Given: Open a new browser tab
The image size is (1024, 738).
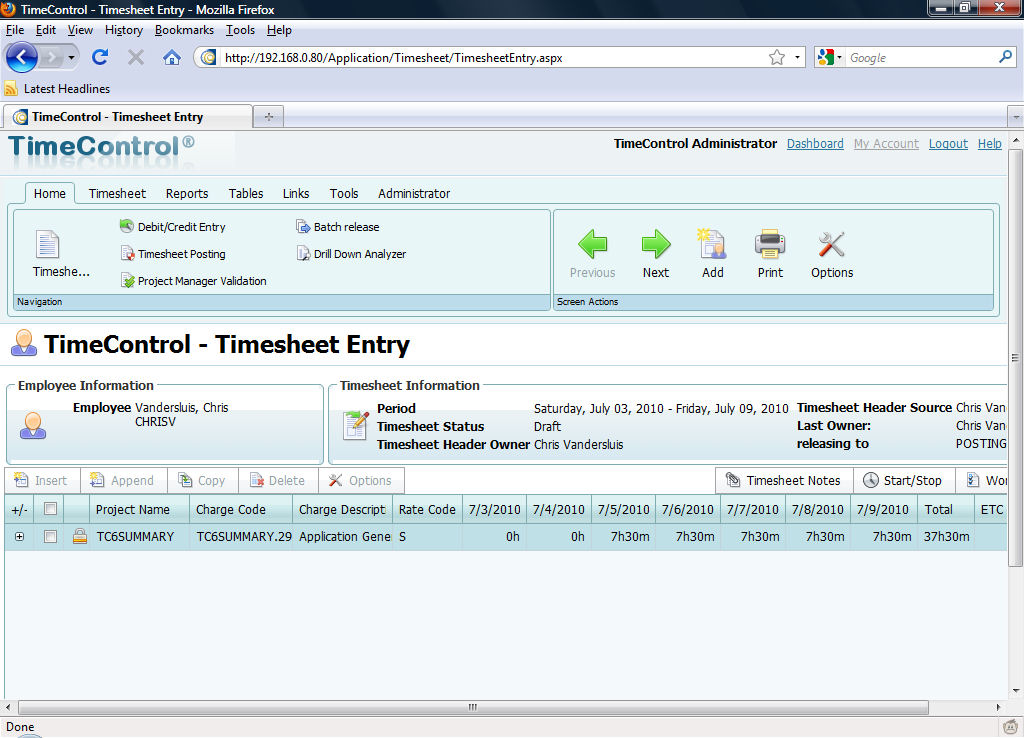Looking at the screenshot, I should pyautogui.click(x=268, y=117).
